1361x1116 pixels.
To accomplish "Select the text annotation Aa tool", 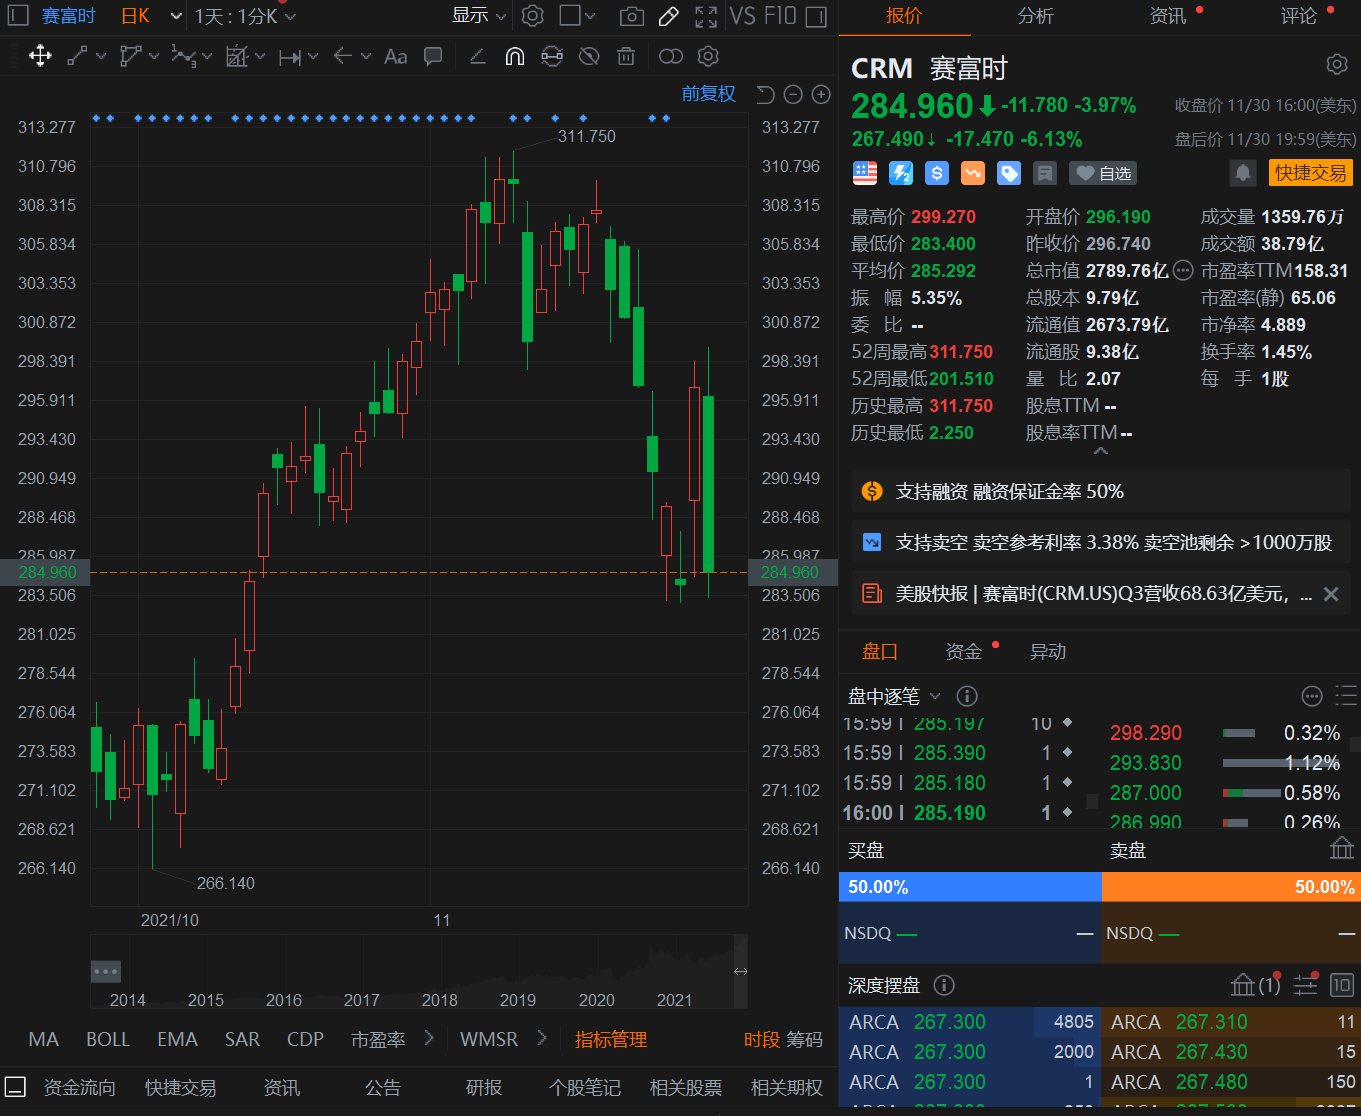I will (x=395, y=56).
